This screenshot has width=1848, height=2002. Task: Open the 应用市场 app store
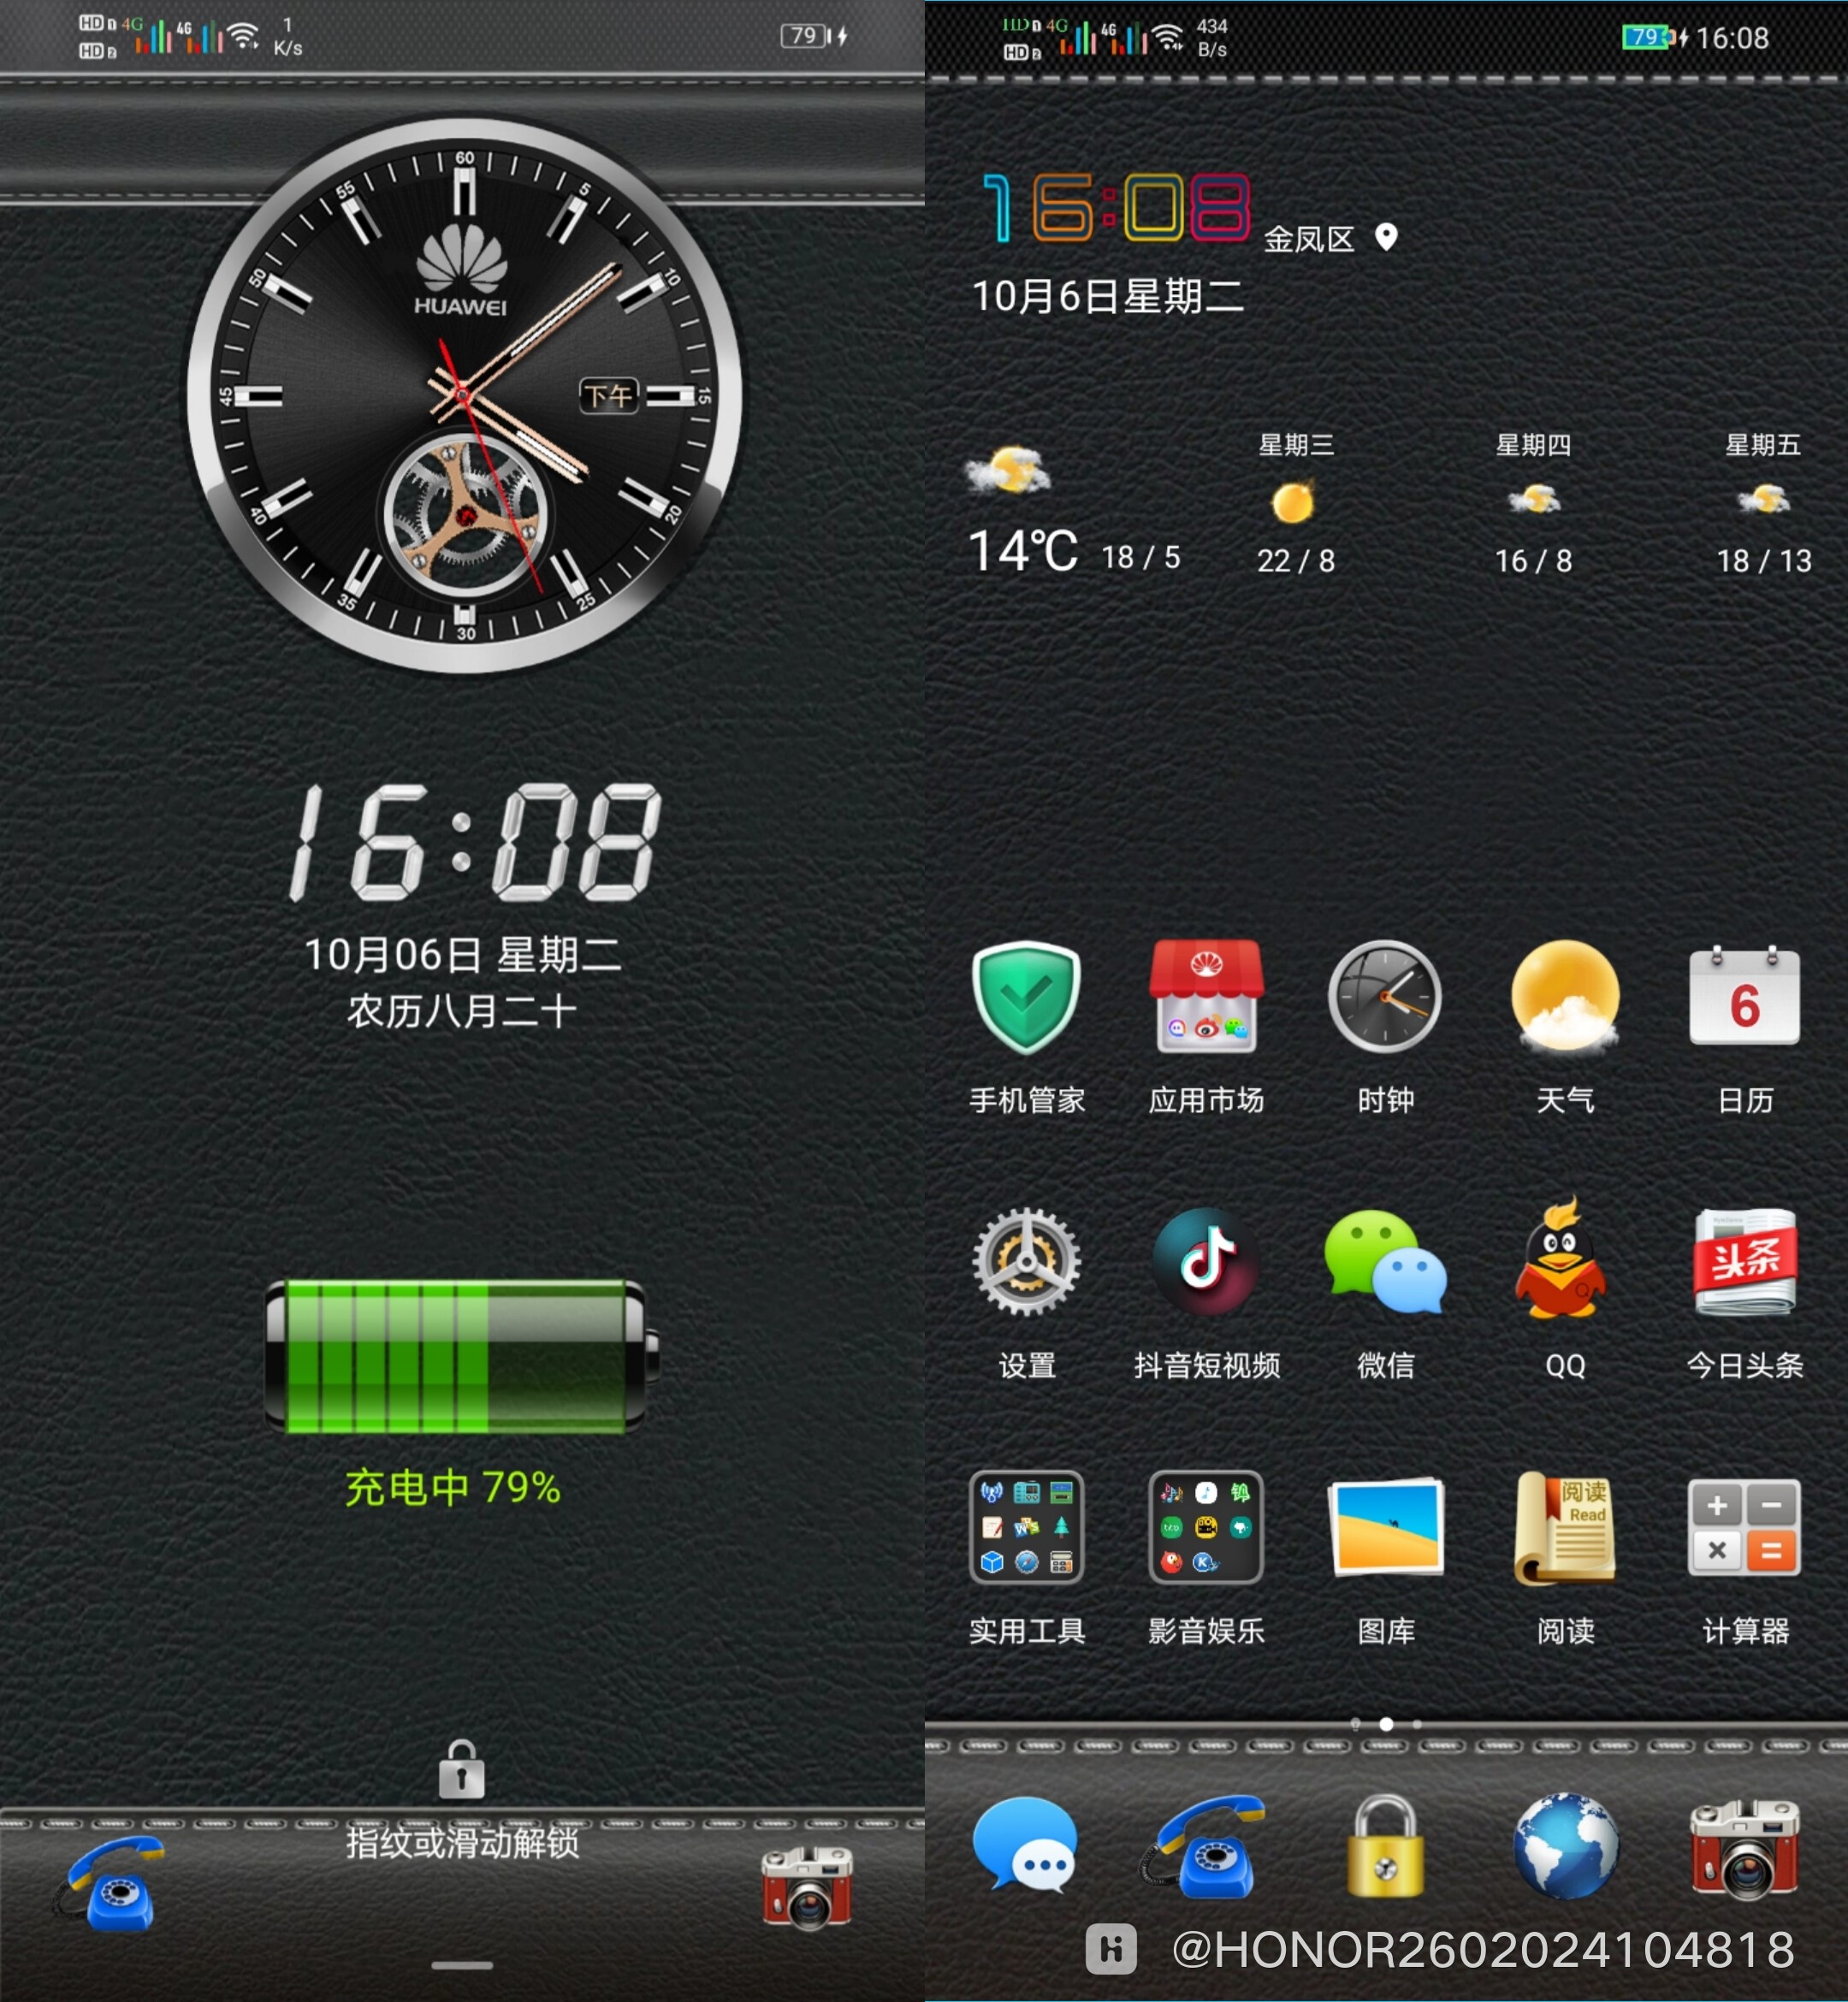click(1206, 996)
